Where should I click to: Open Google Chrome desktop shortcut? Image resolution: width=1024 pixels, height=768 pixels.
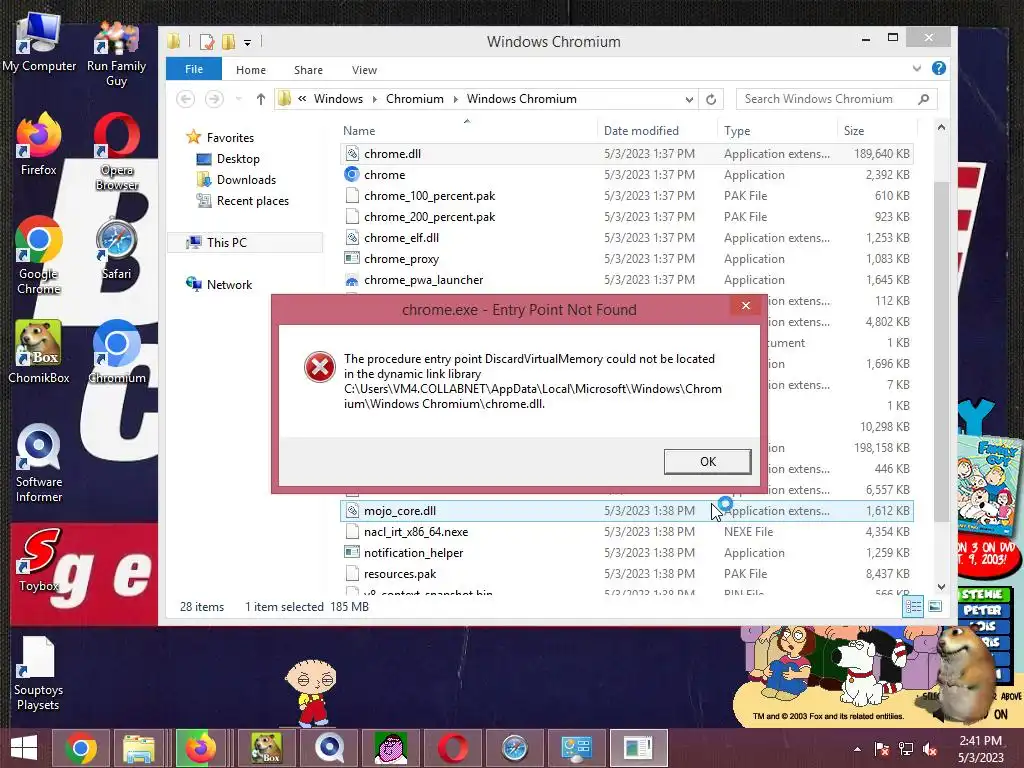39,255
